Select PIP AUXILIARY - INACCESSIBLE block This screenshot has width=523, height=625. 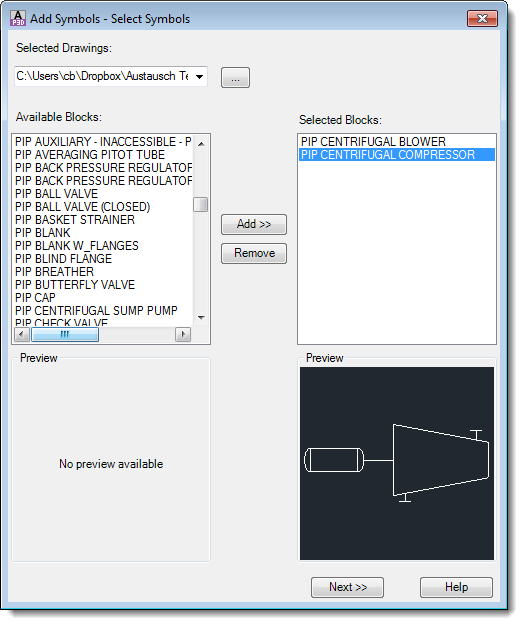click(x=103, y=142)
